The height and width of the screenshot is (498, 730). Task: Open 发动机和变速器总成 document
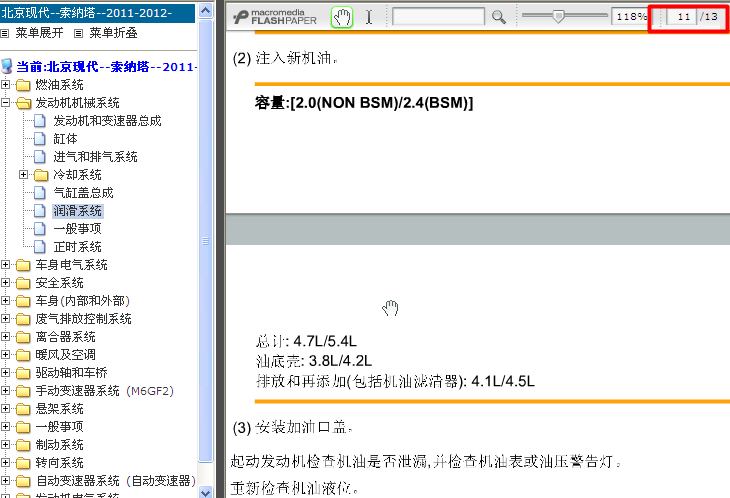coord(107,121)
